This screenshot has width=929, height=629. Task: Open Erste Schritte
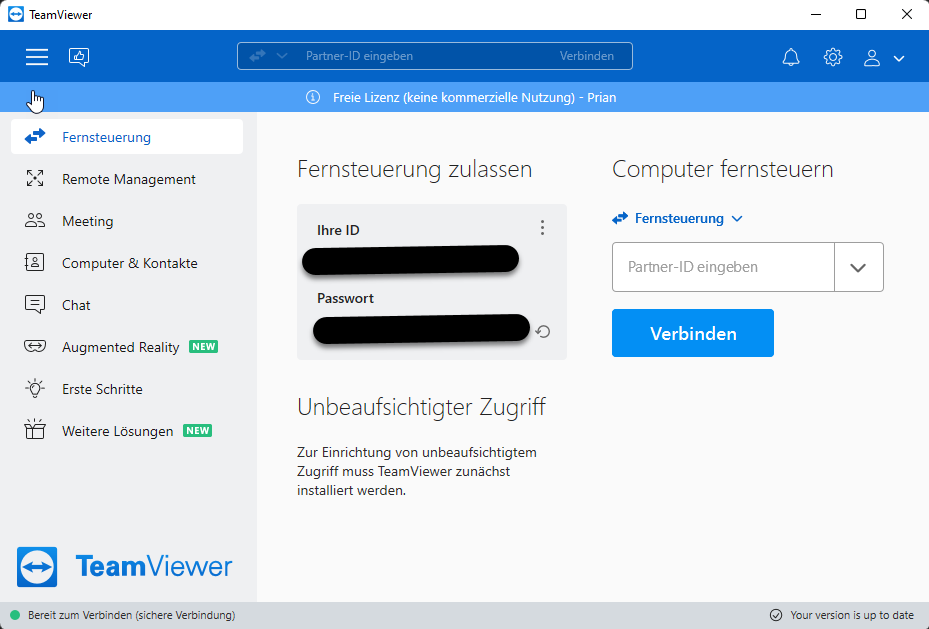(x=127, y=389)
